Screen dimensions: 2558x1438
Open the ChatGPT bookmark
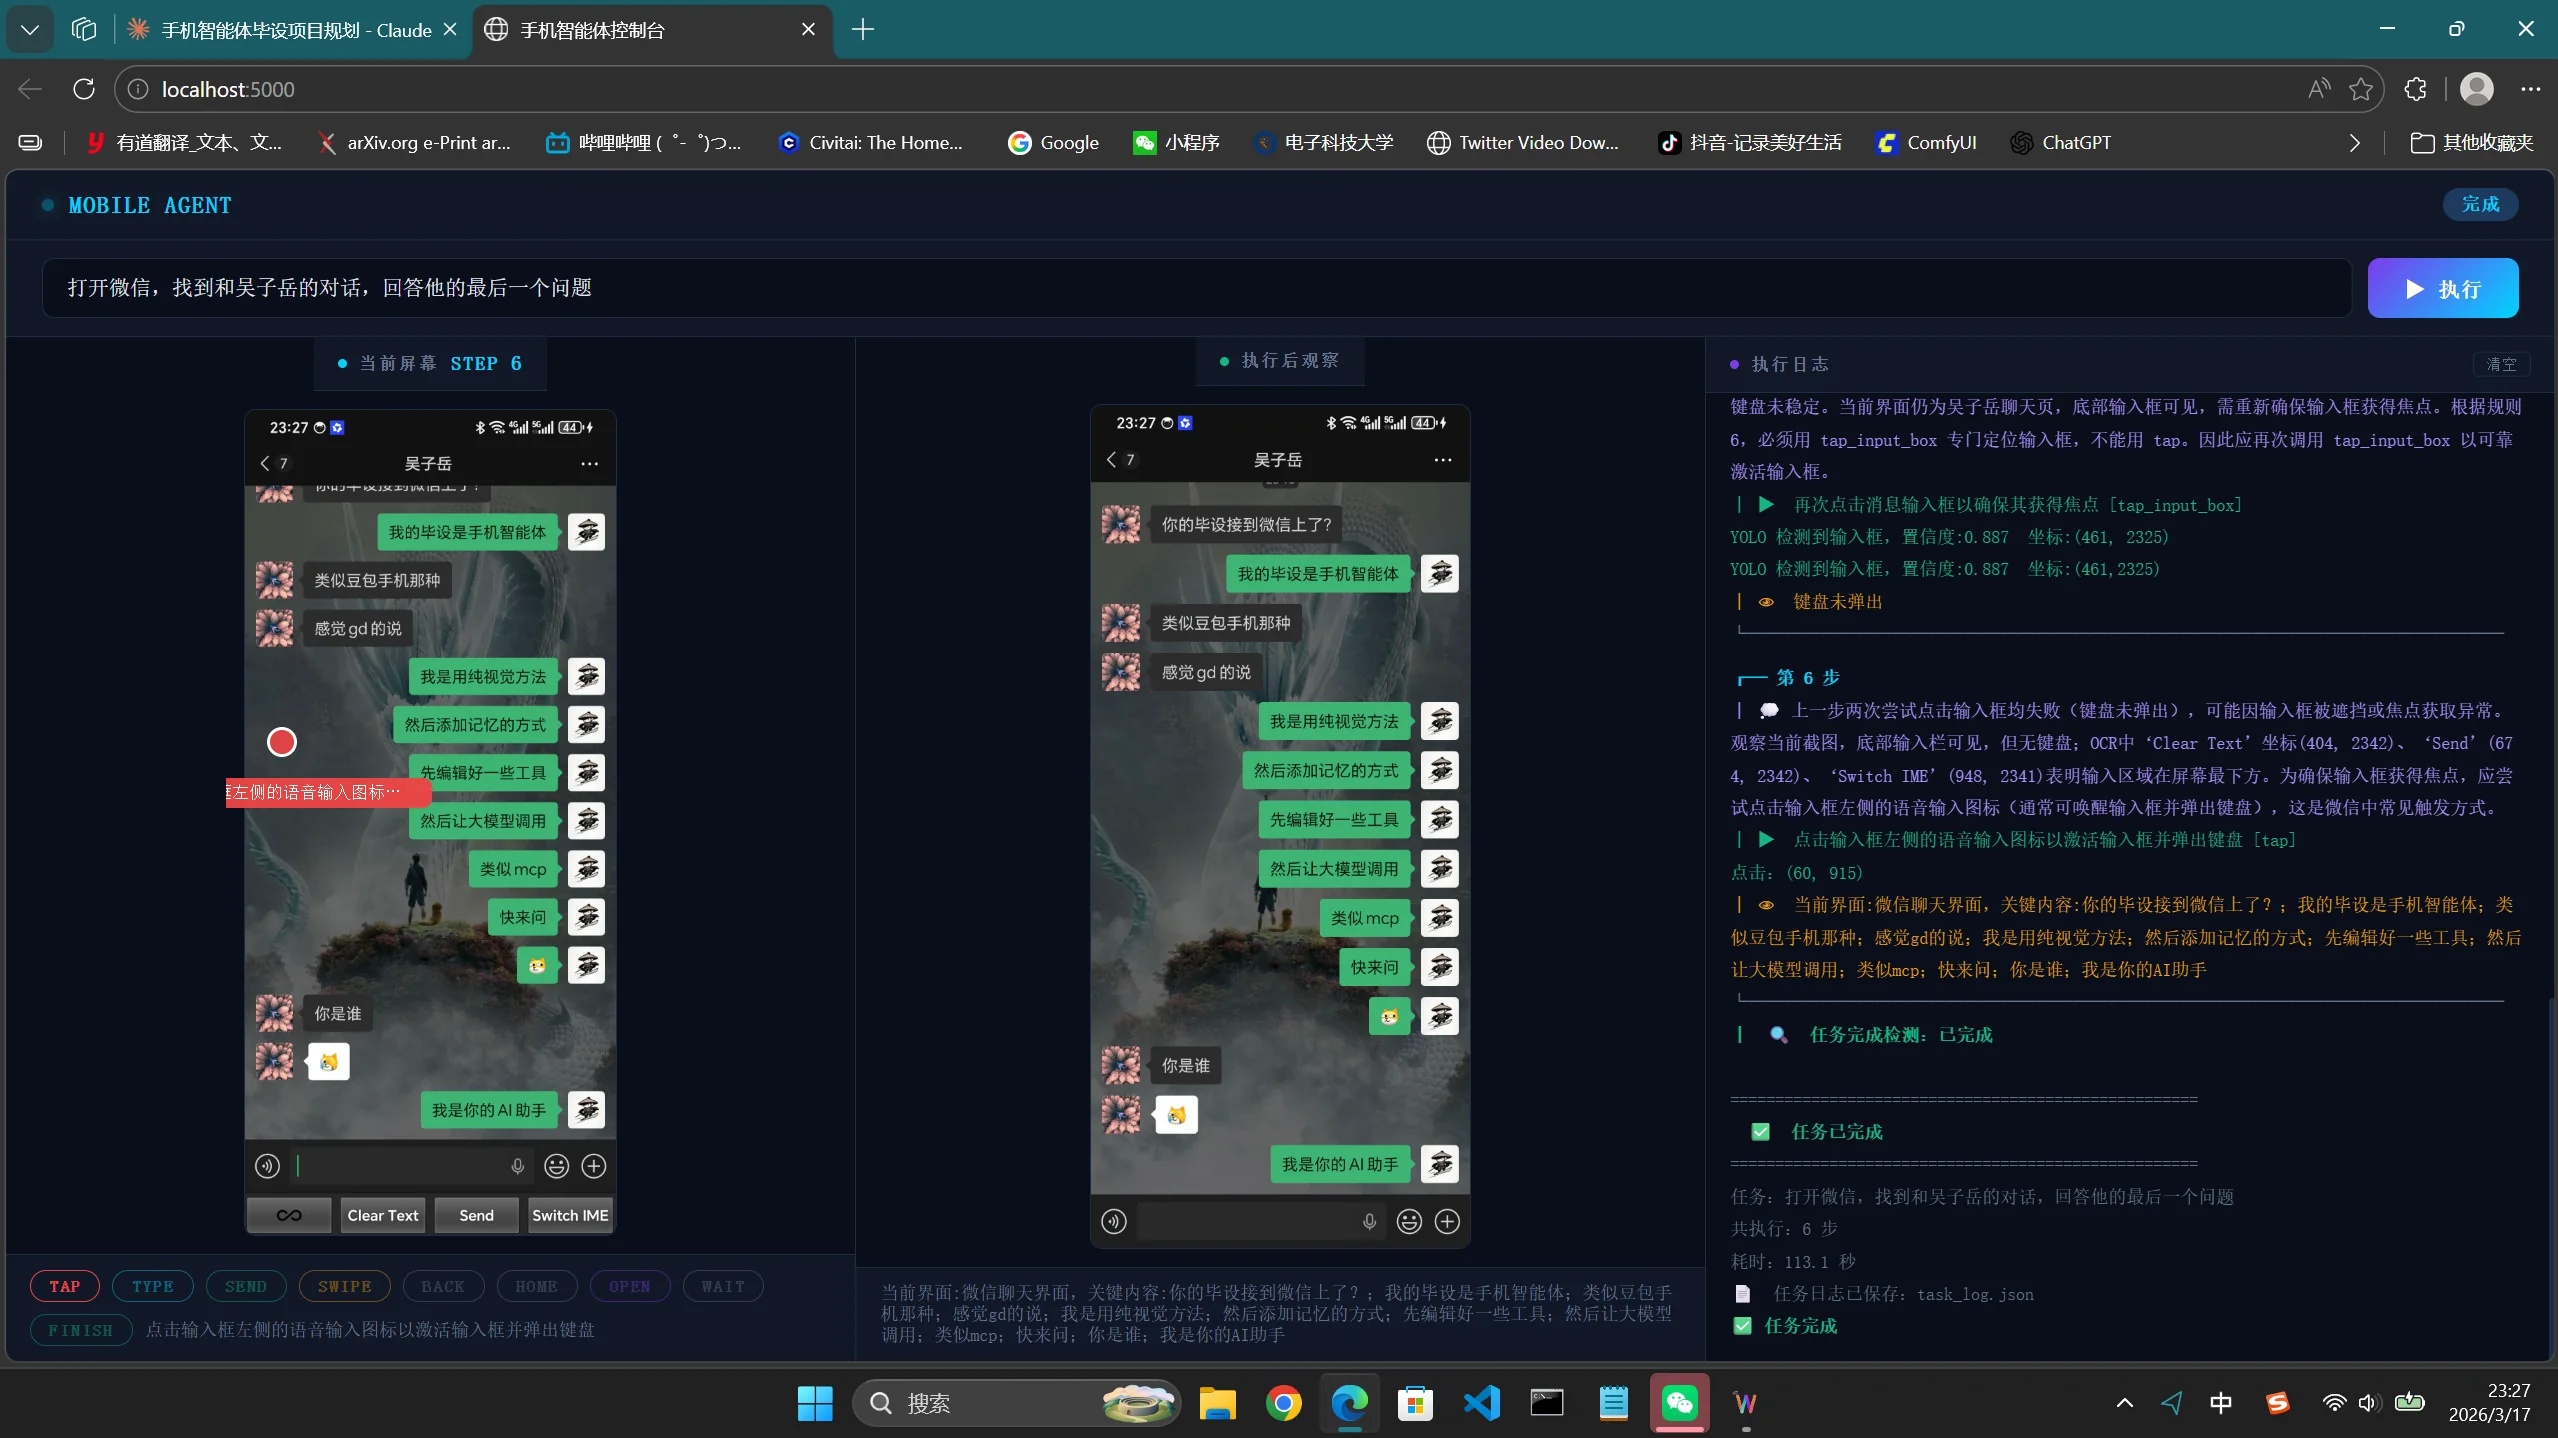tap(2061, 143)
